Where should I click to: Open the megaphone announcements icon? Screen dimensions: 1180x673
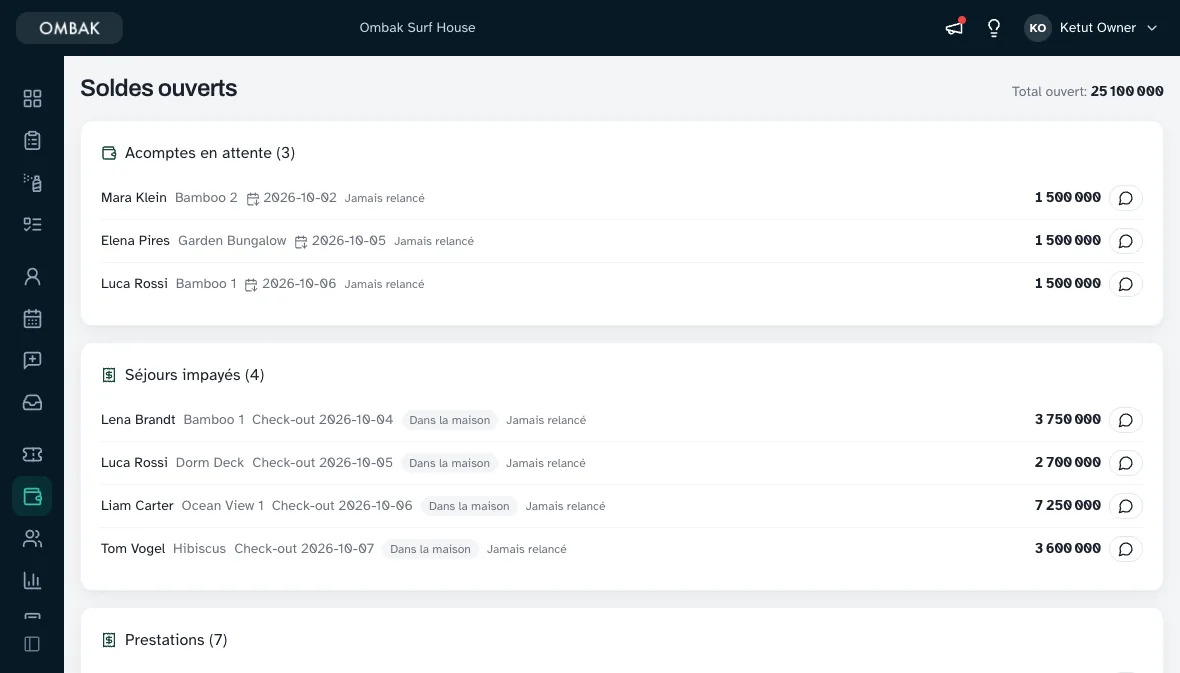(954, 28)
